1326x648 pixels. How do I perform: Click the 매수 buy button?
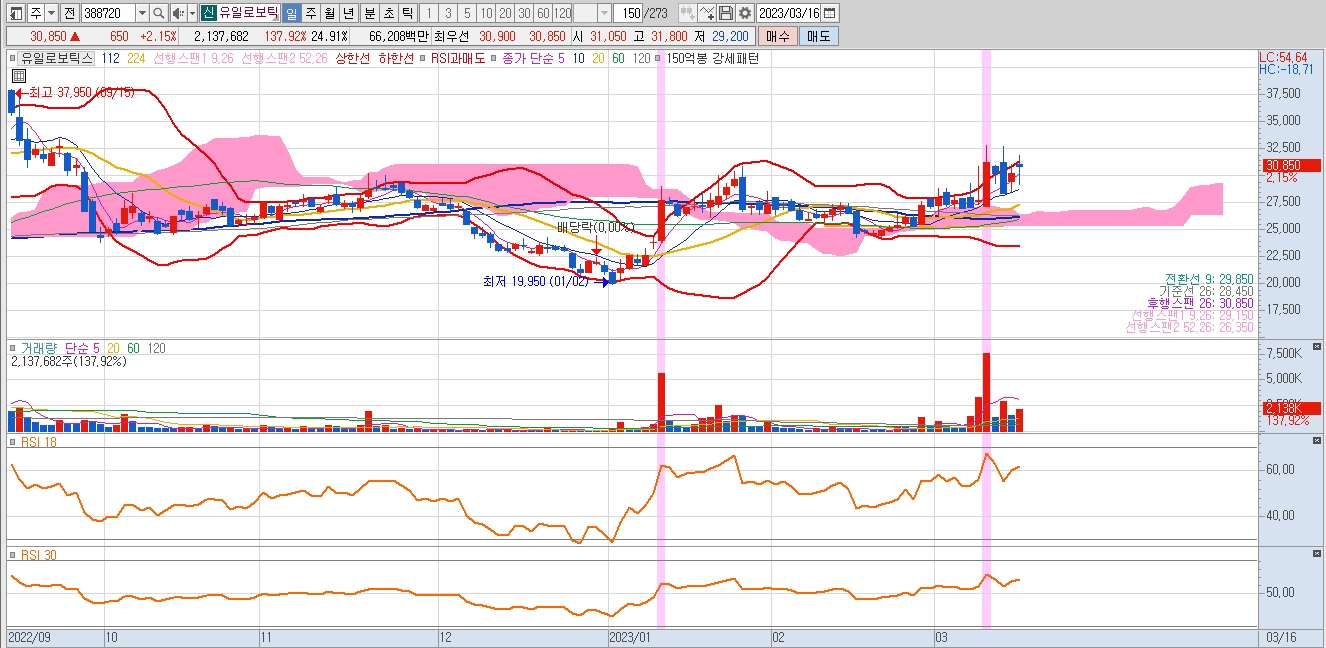tap(778, 36)
